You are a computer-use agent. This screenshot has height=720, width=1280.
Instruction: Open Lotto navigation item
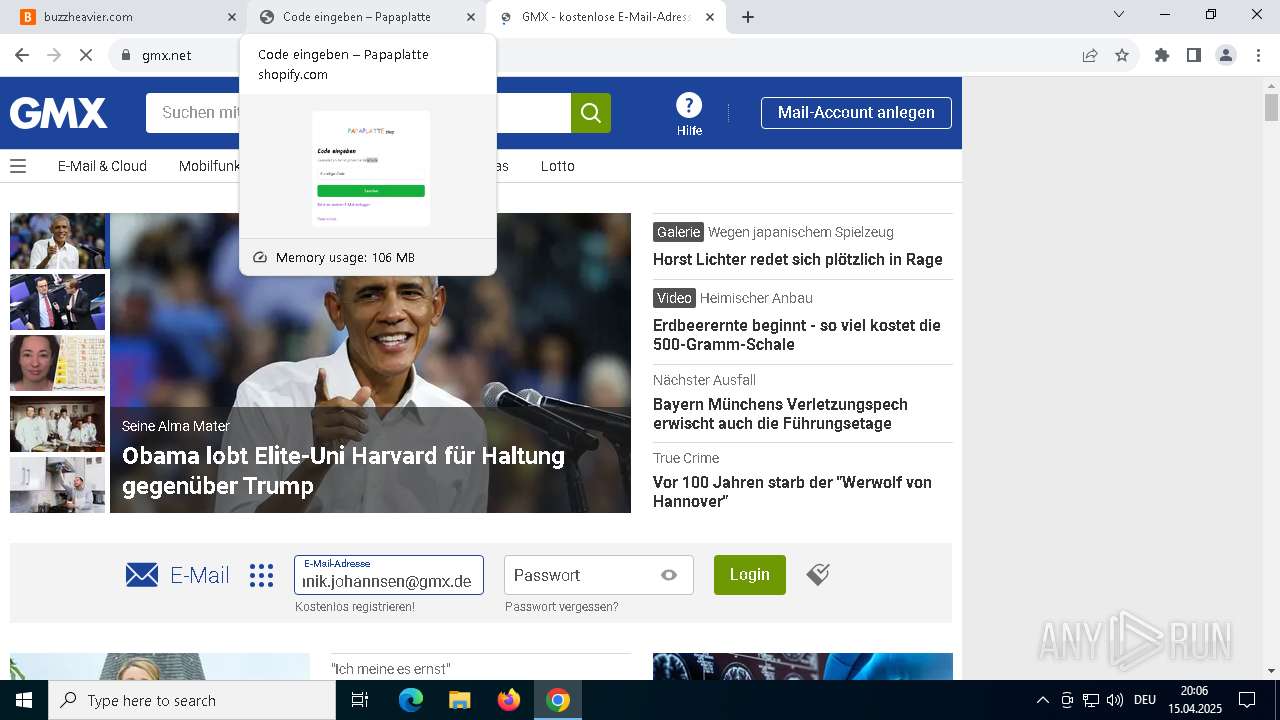(558, 166)
